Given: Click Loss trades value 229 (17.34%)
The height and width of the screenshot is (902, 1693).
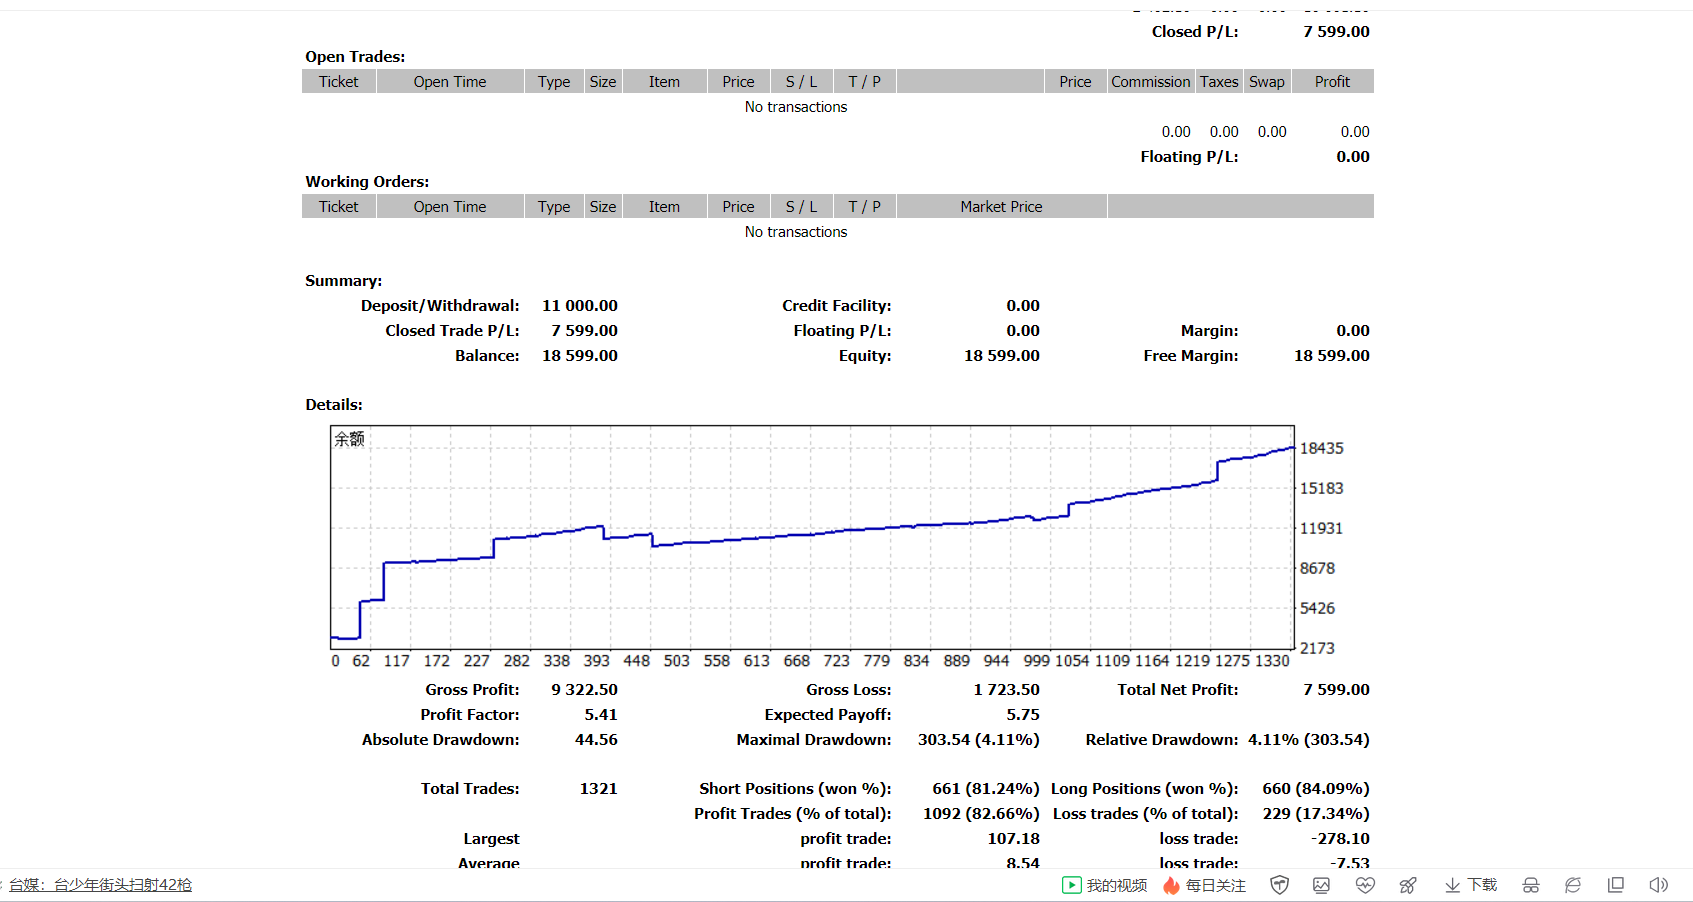Looking at the screenshot, I should pyautogui.click(x=1316, y=814).
